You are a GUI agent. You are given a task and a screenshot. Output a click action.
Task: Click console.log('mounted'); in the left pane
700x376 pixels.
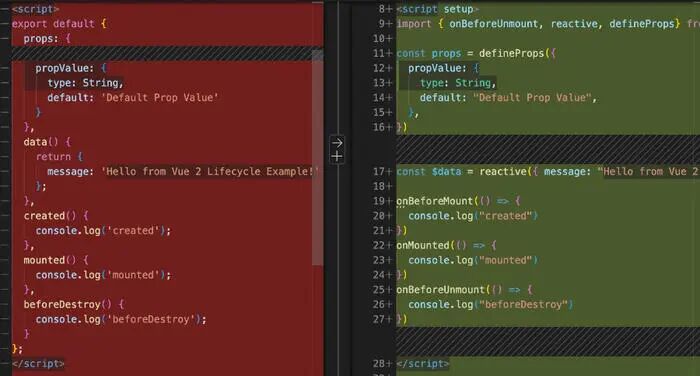tap(103, 274)
